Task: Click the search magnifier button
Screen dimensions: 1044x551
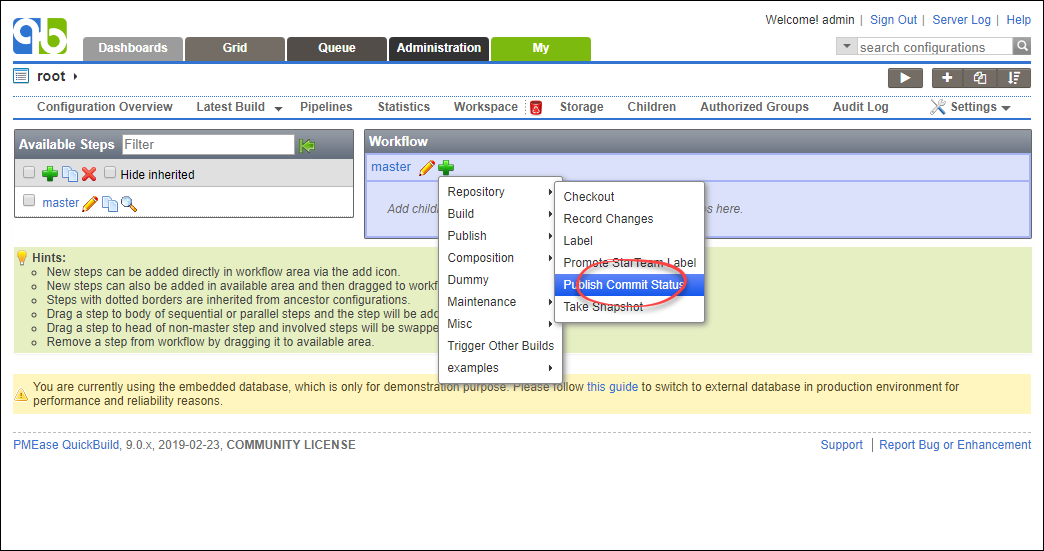Action: click(x=1022, y=46)
